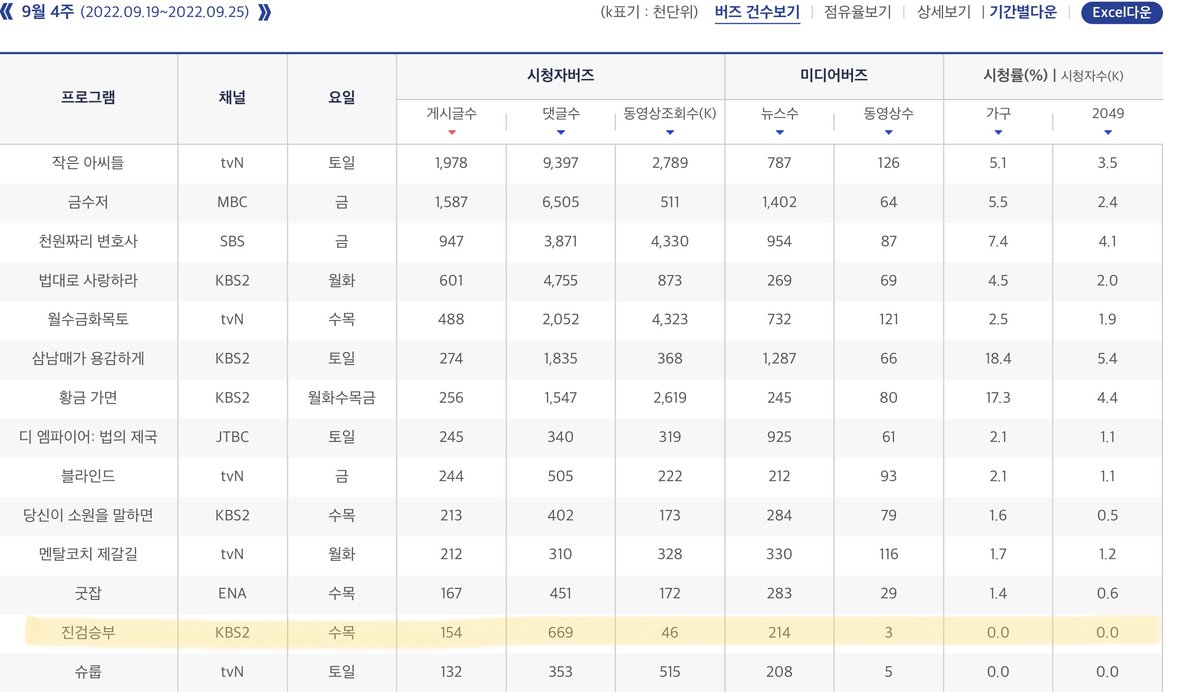Screen dimensions: 1200x692
Task: Switch to 점유율보기 view
Action: tap(857, 12)
